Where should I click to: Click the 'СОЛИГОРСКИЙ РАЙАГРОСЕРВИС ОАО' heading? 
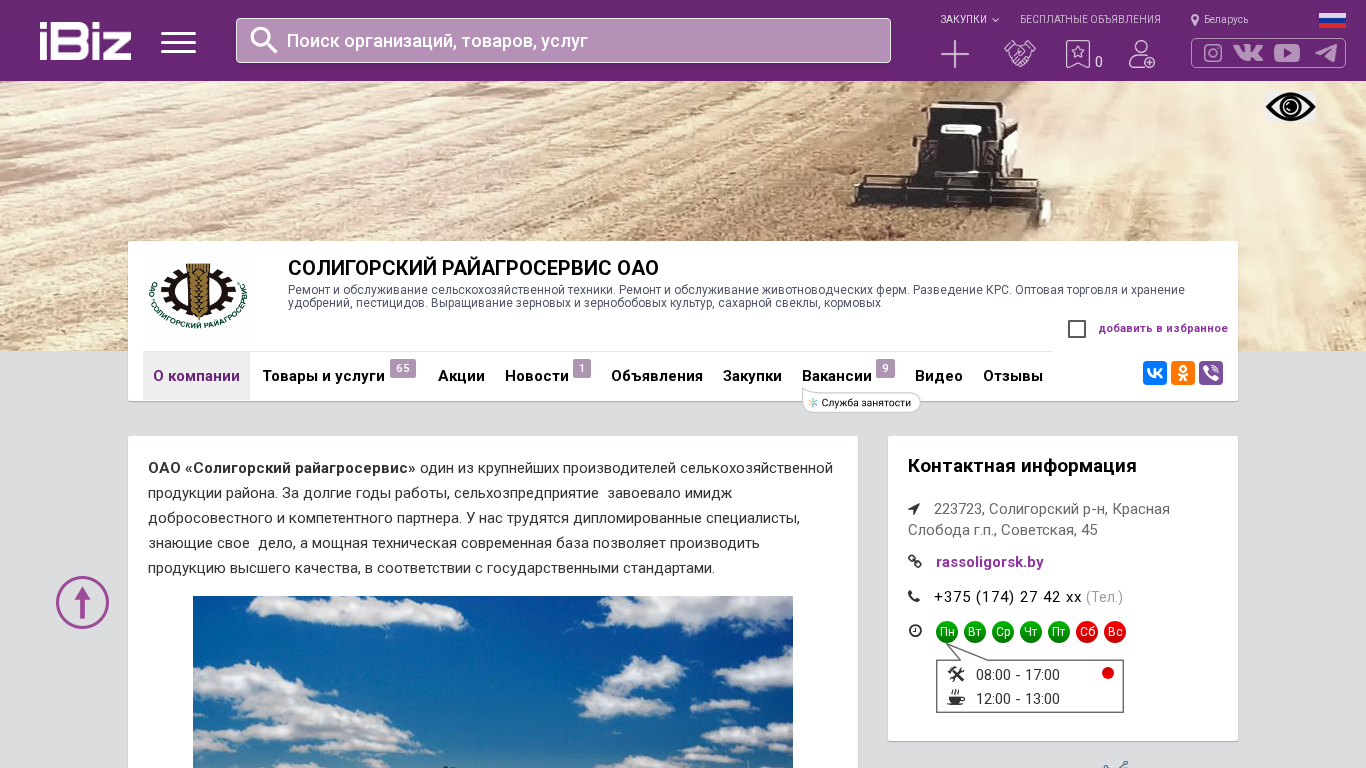[473, 268]
